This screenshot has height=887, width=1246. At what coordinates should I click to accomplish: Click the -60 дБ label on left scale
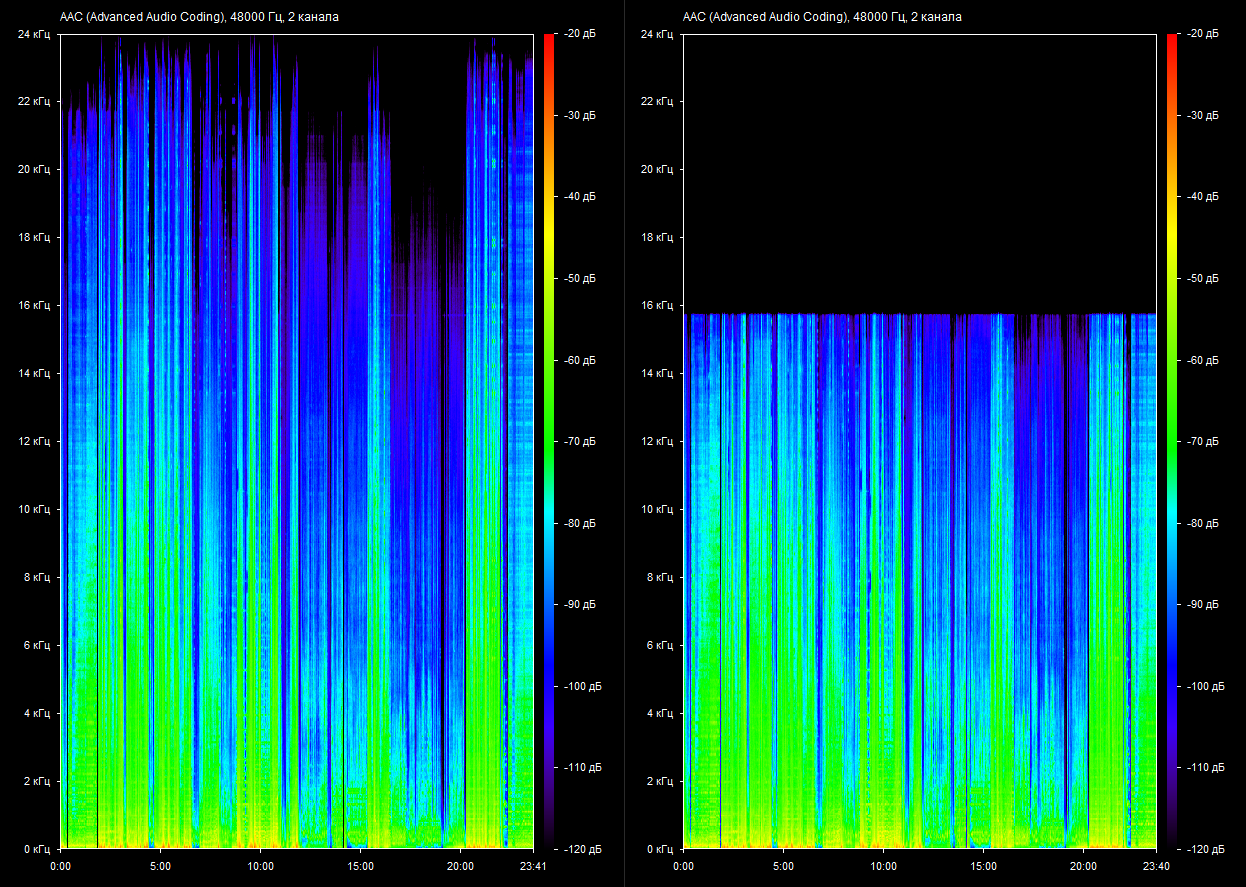click(580, 360)
